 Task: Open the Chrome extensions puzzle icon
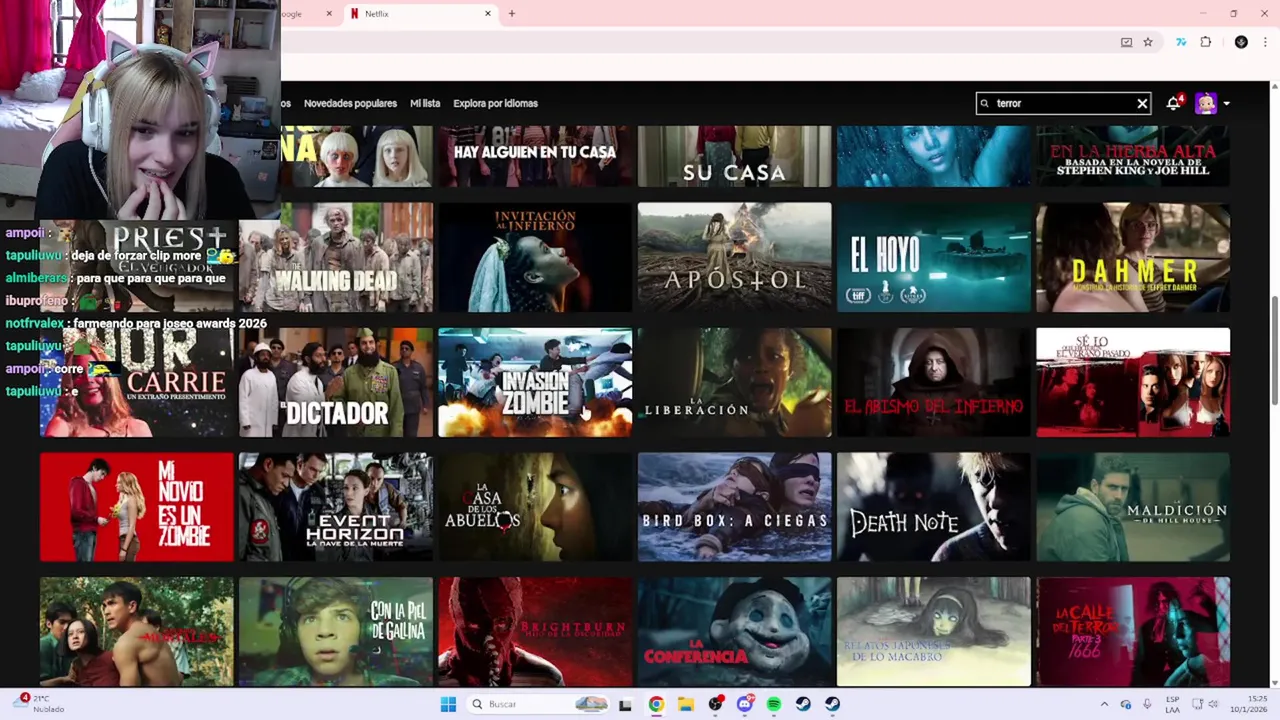(1206, 42)
